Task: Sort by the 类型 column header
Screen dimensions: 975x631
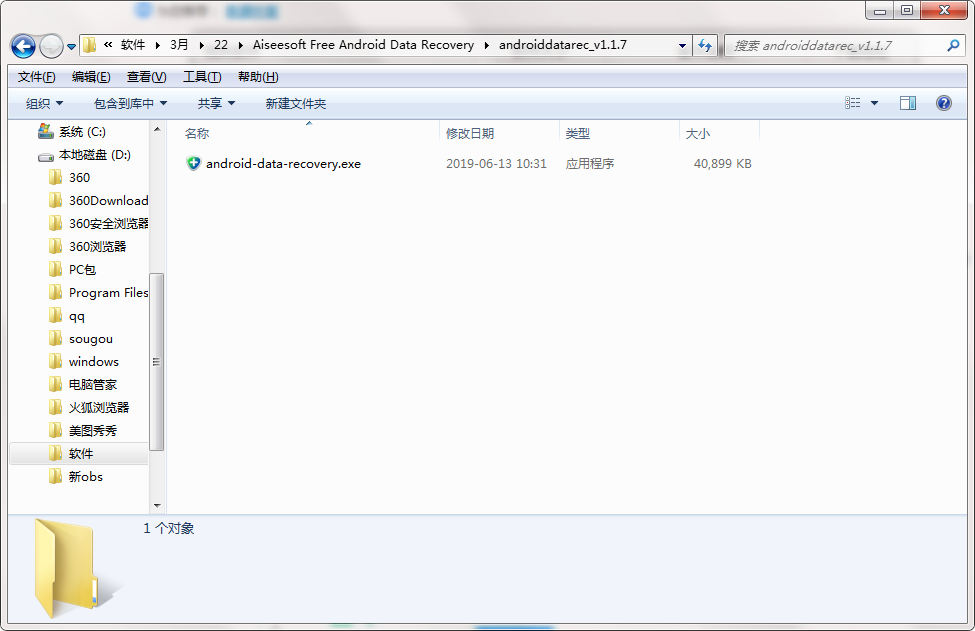Action: (578, 134)
